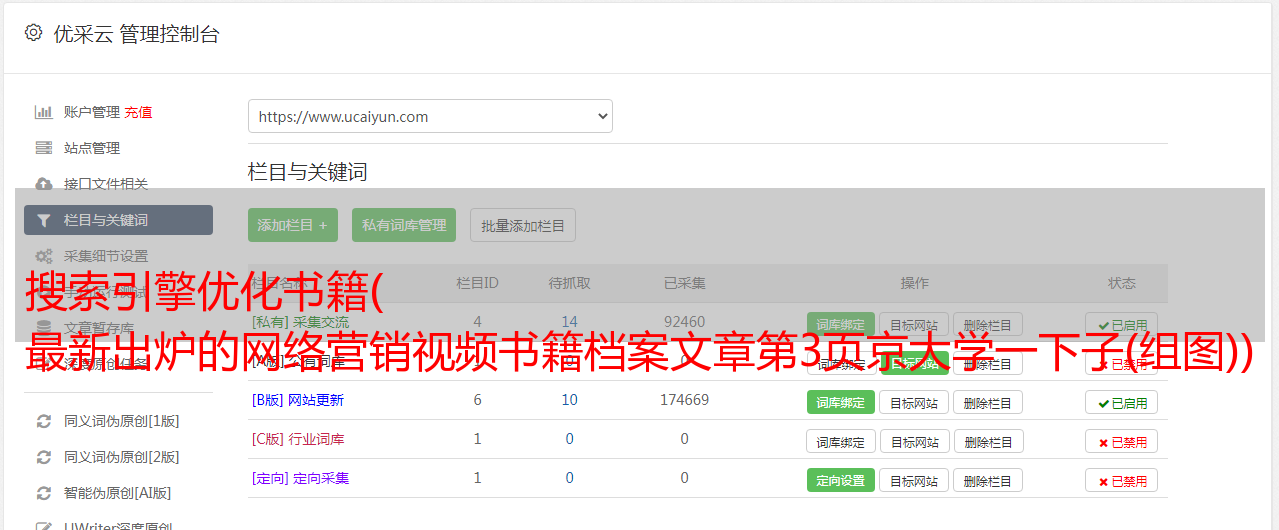
Task: Click 批量添加栏目 button
Action: [x=523, y=225]
